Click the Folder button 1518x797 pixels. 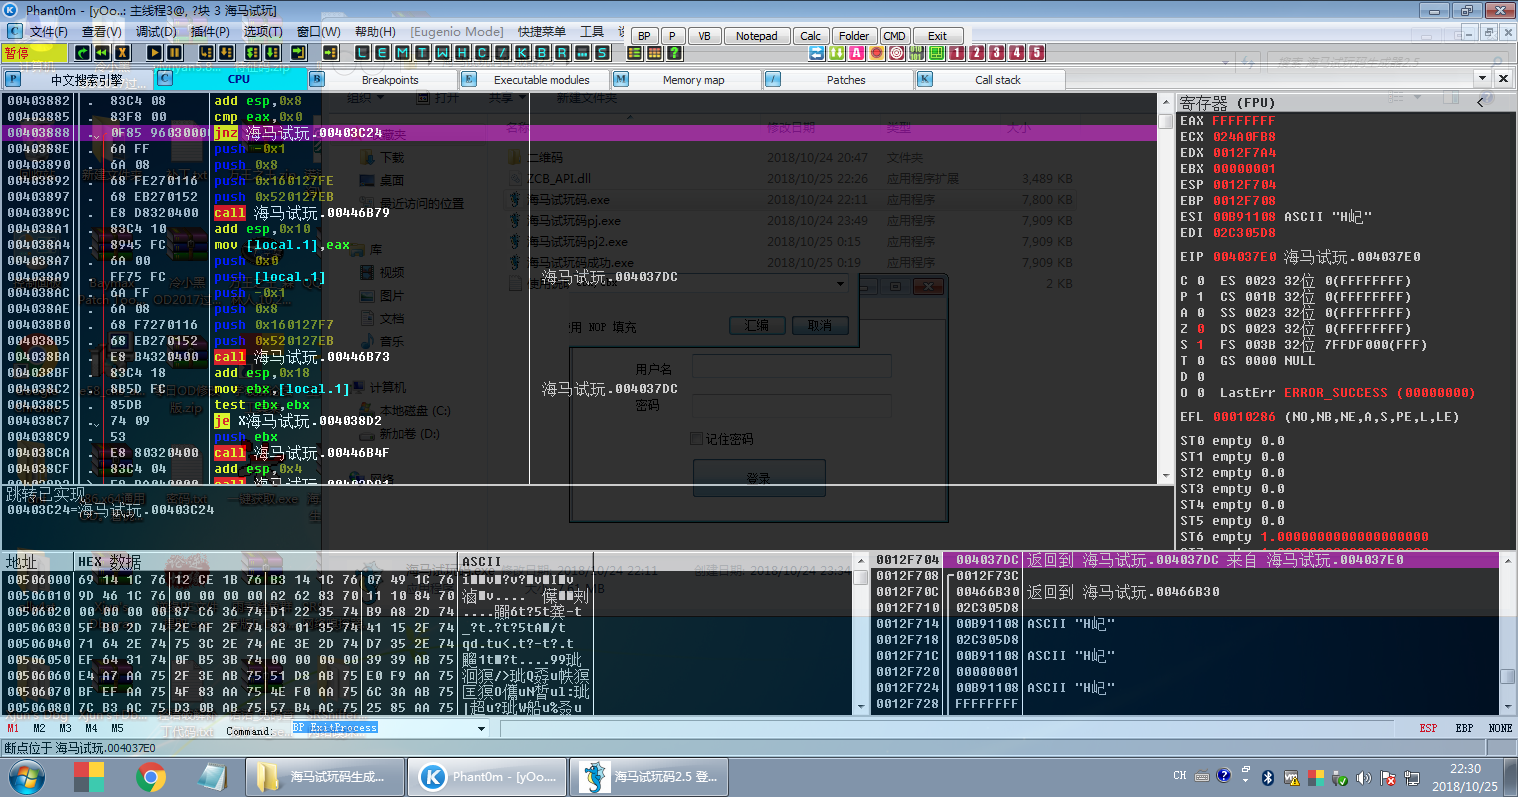coord(853,36)
